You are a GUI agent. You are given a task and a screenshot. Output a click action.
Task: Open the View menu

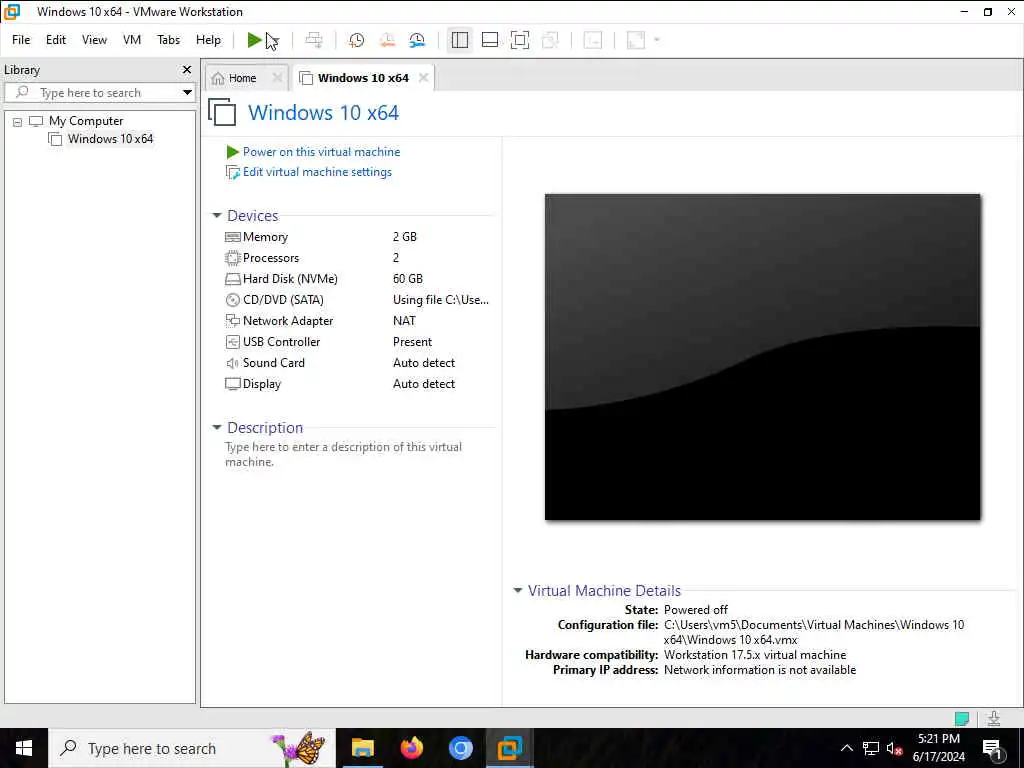point(94,40)
